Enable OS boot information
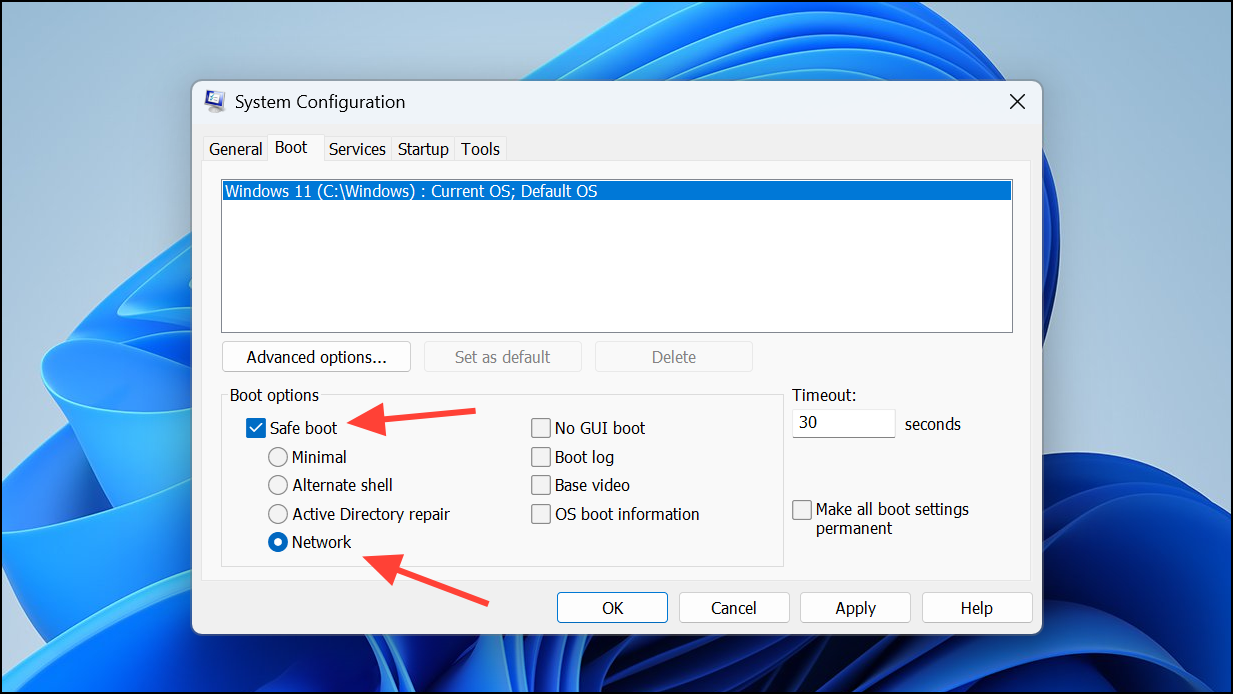The width and height of the screenshot is (1233, 694). point(541,513)
